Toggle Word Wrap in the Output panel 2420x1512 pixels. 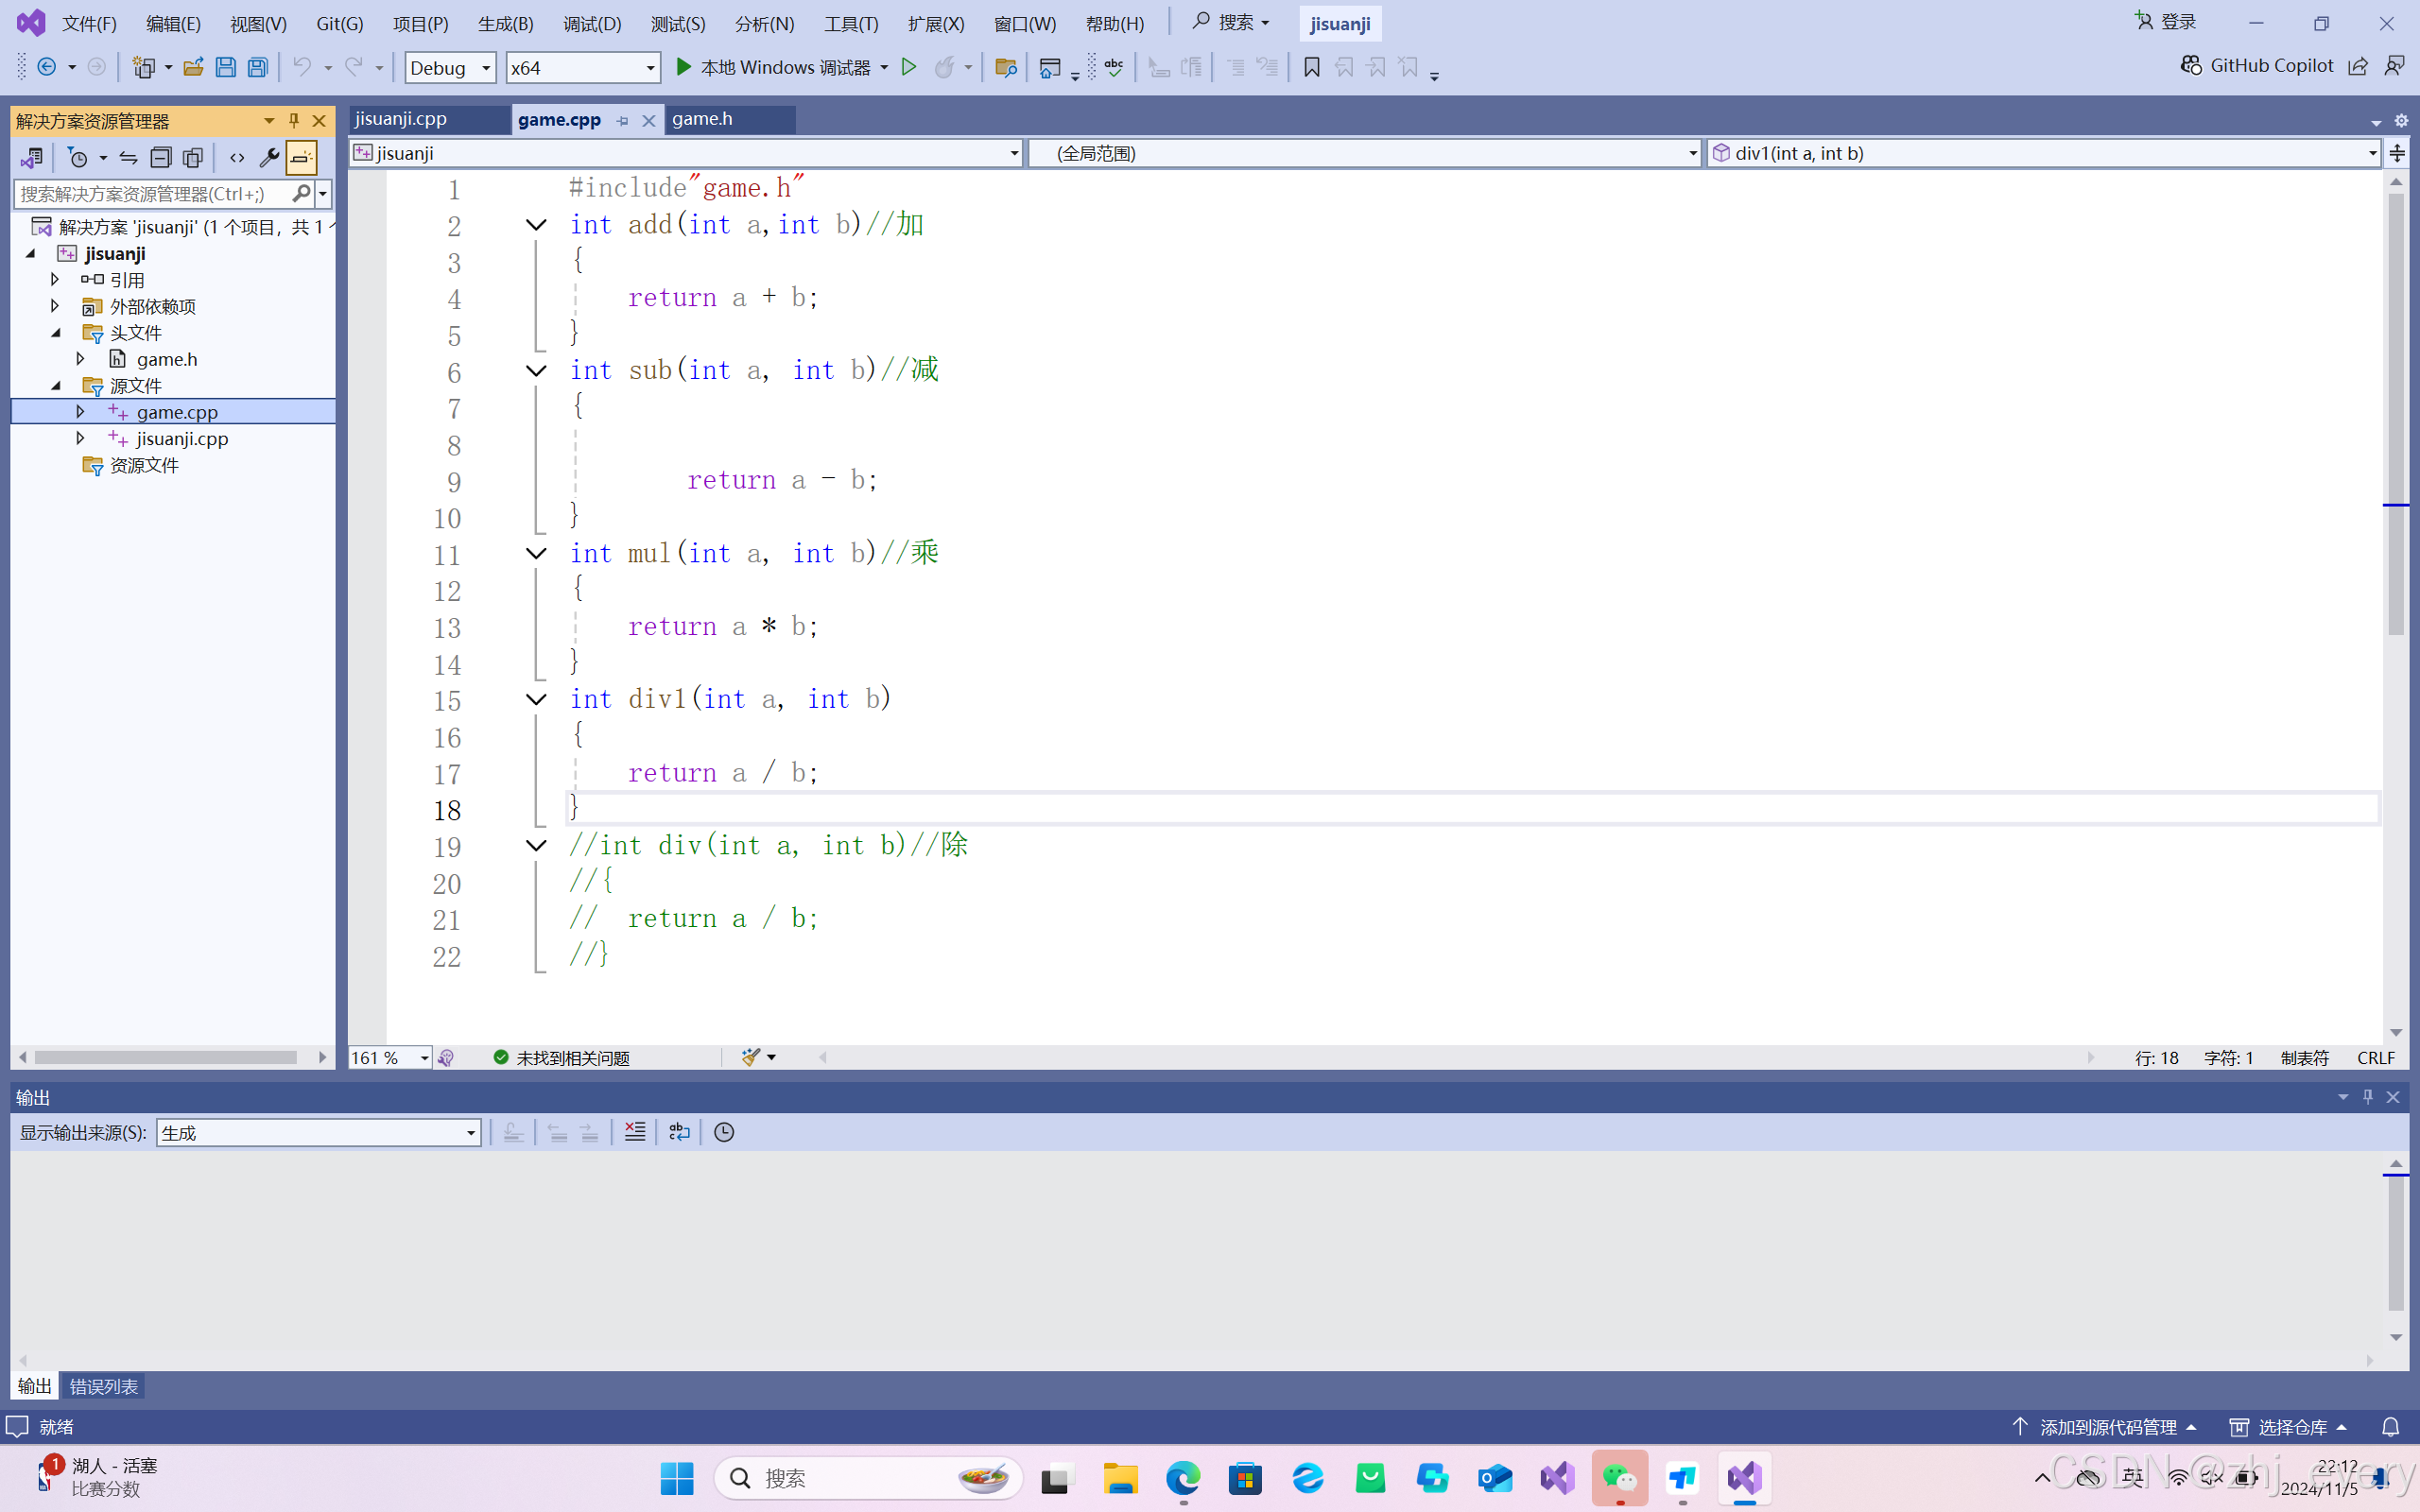coord(679,1132)
